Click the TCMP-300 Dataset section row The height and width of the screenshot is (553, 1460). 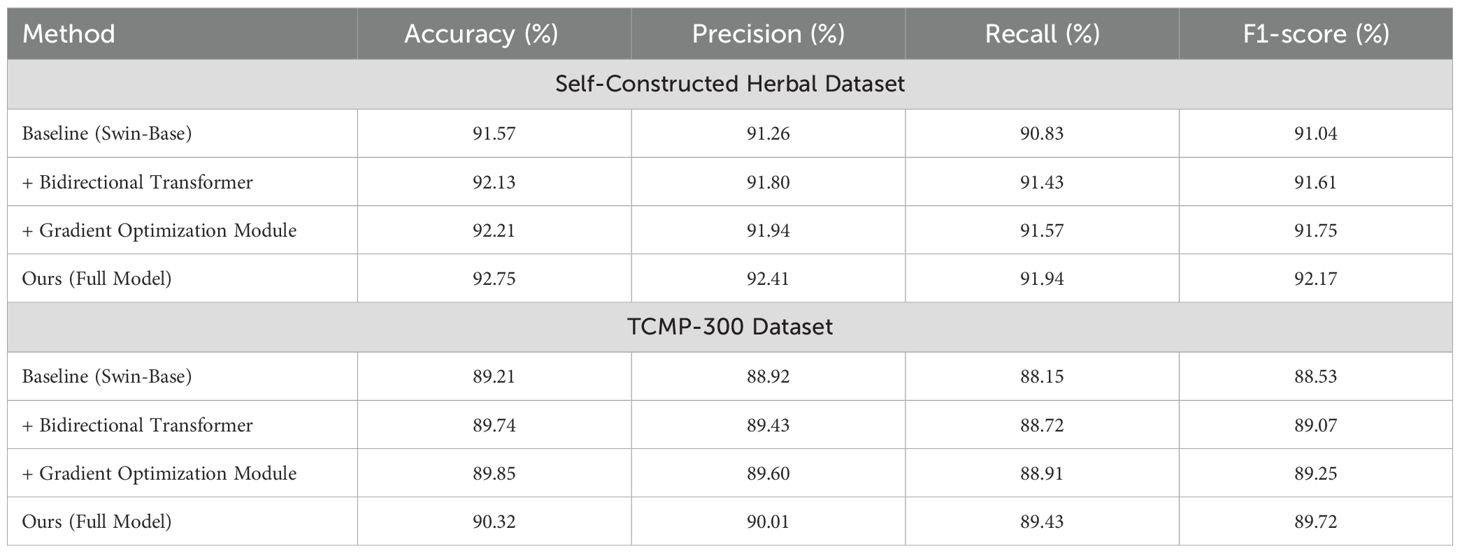pos(730,327)
